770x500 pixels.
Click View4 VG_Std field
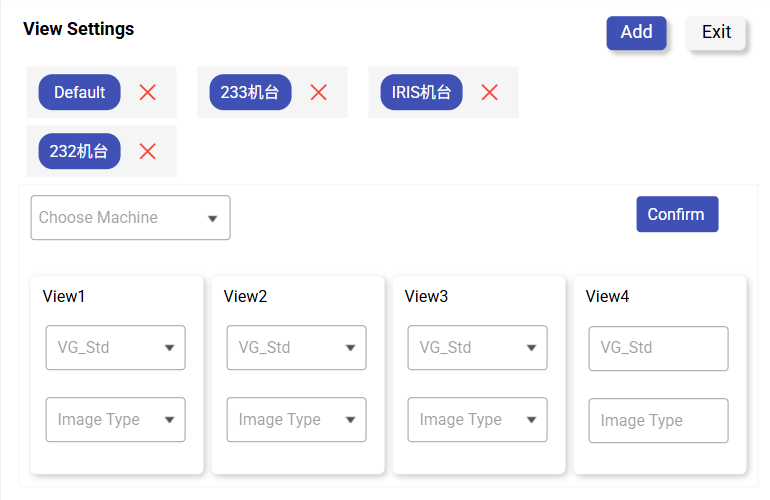click(658, 348)
